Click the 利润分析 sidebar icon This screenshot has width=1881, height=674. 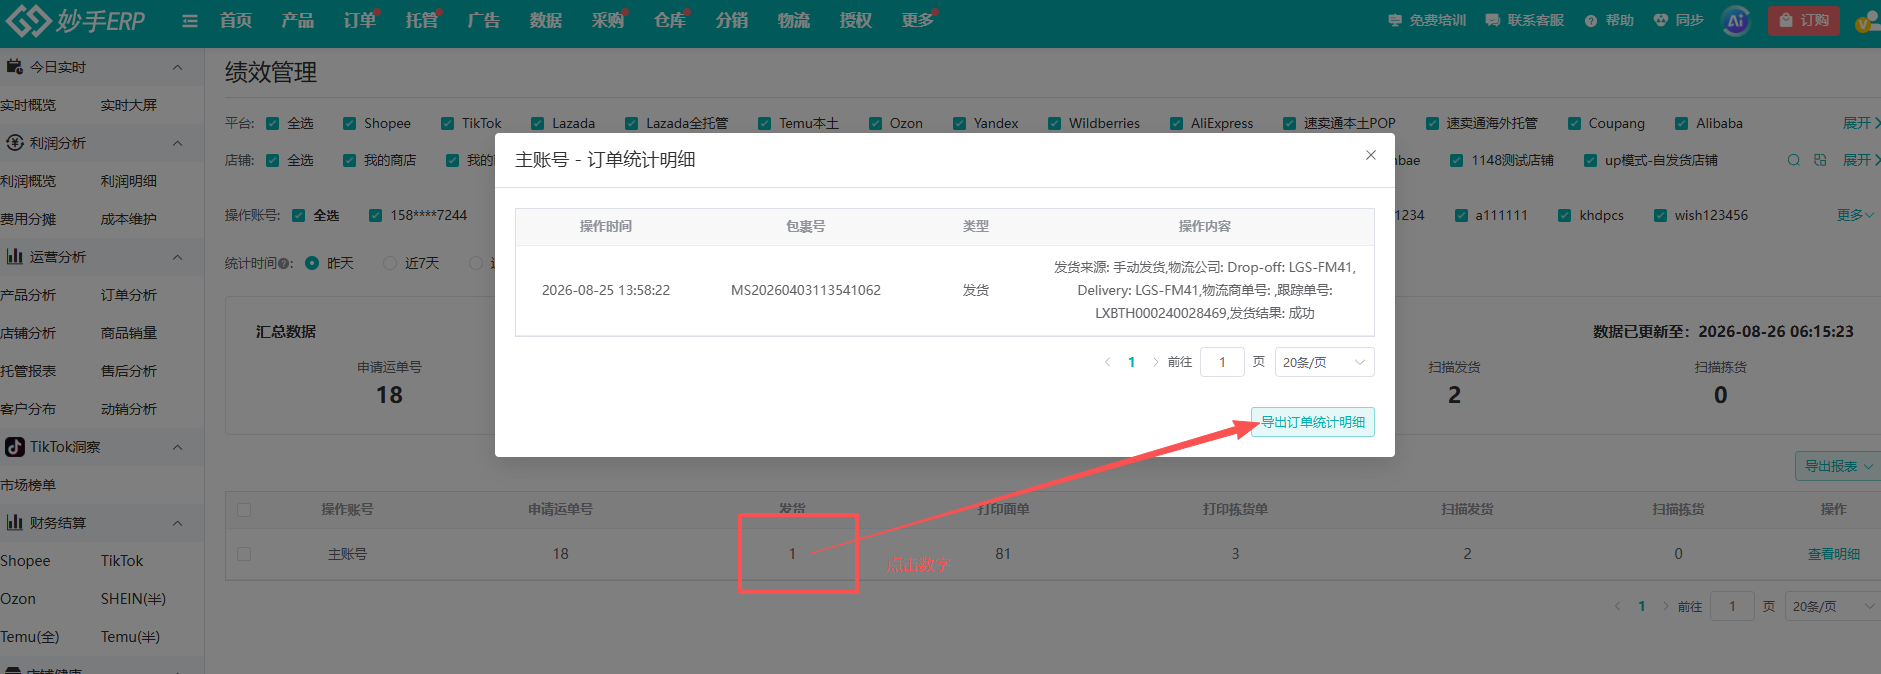click(15, 143)
